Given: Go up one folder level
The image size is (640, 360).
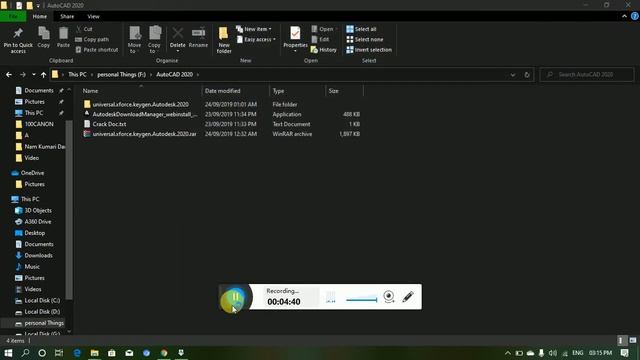Looking at the screenshot, I should pos(43,75).
